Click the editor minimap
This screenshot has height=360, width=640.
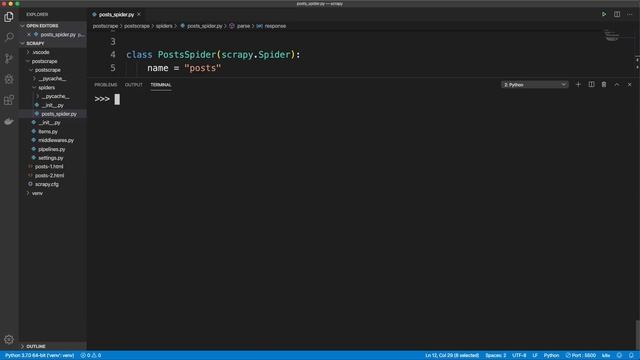pyautogui.click(x=611, y=36)
